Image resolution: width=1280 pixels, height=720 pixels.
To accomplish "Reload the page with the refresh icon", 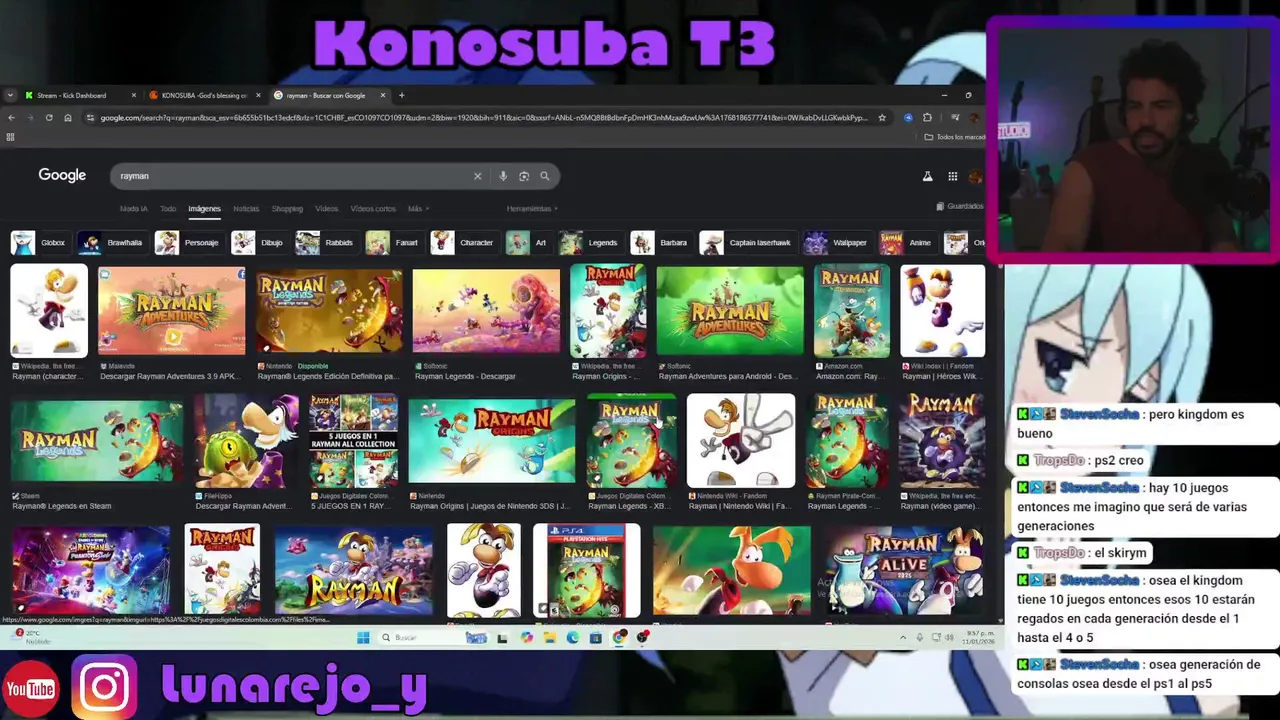I will (x=49, y=118).
